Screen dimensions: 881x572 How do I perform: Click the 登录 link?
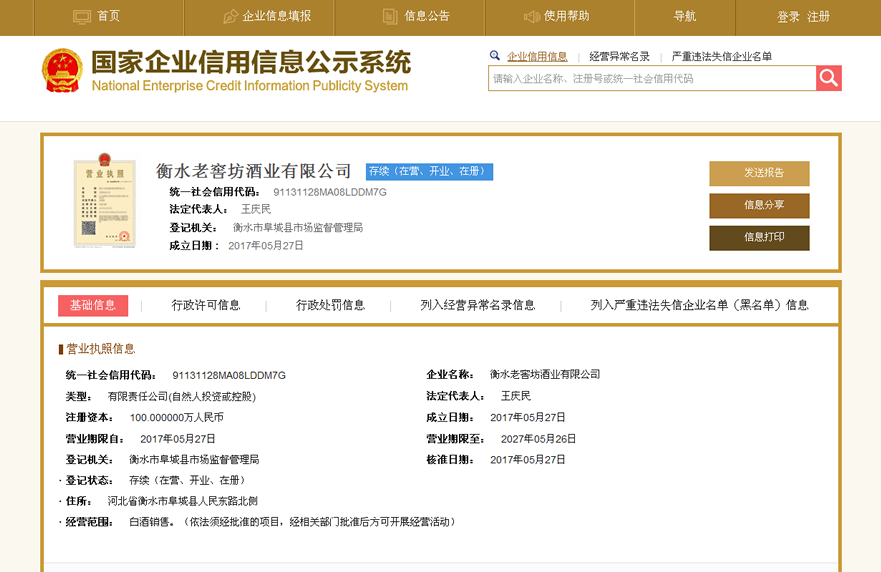[x=788, y=17]
